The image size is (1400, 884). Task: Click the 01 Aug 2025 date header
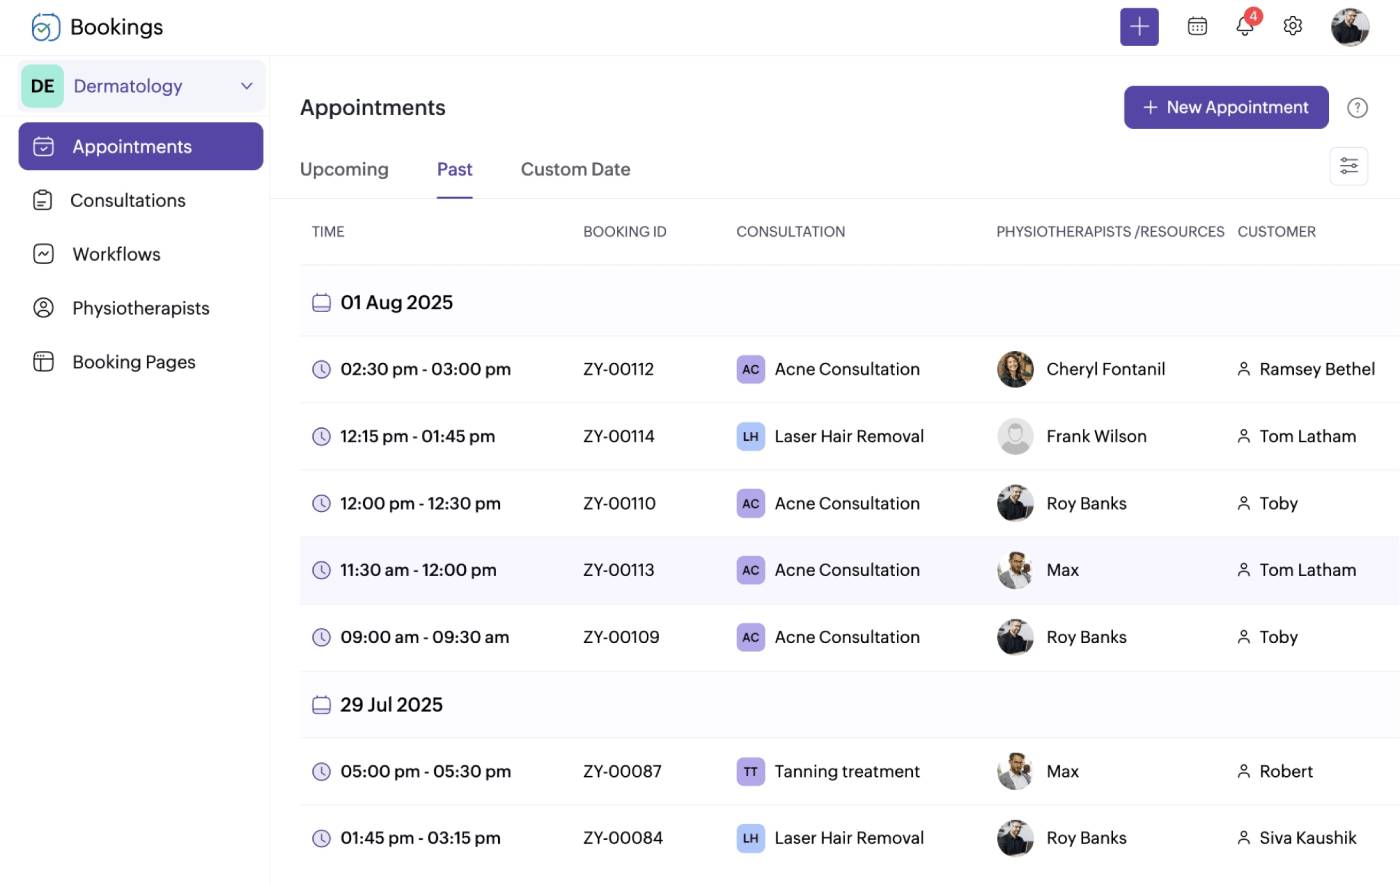(x=396, y=302)
